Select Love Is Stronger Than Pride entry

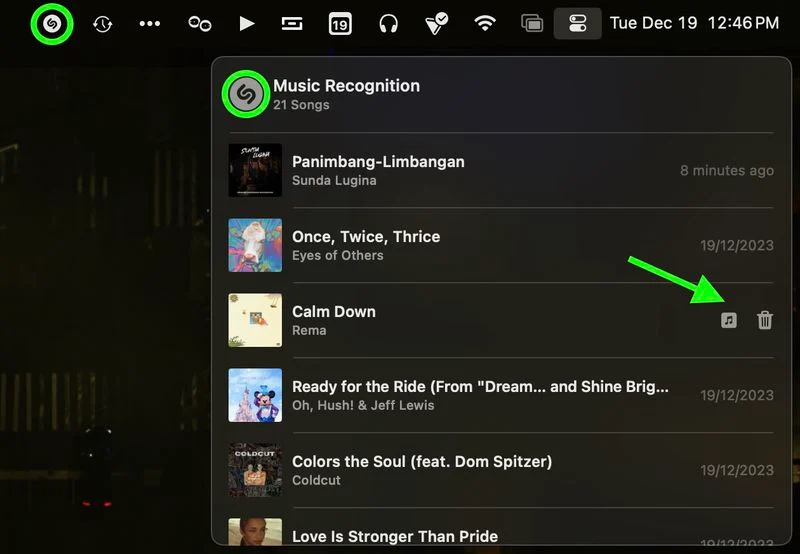(501, 531)
